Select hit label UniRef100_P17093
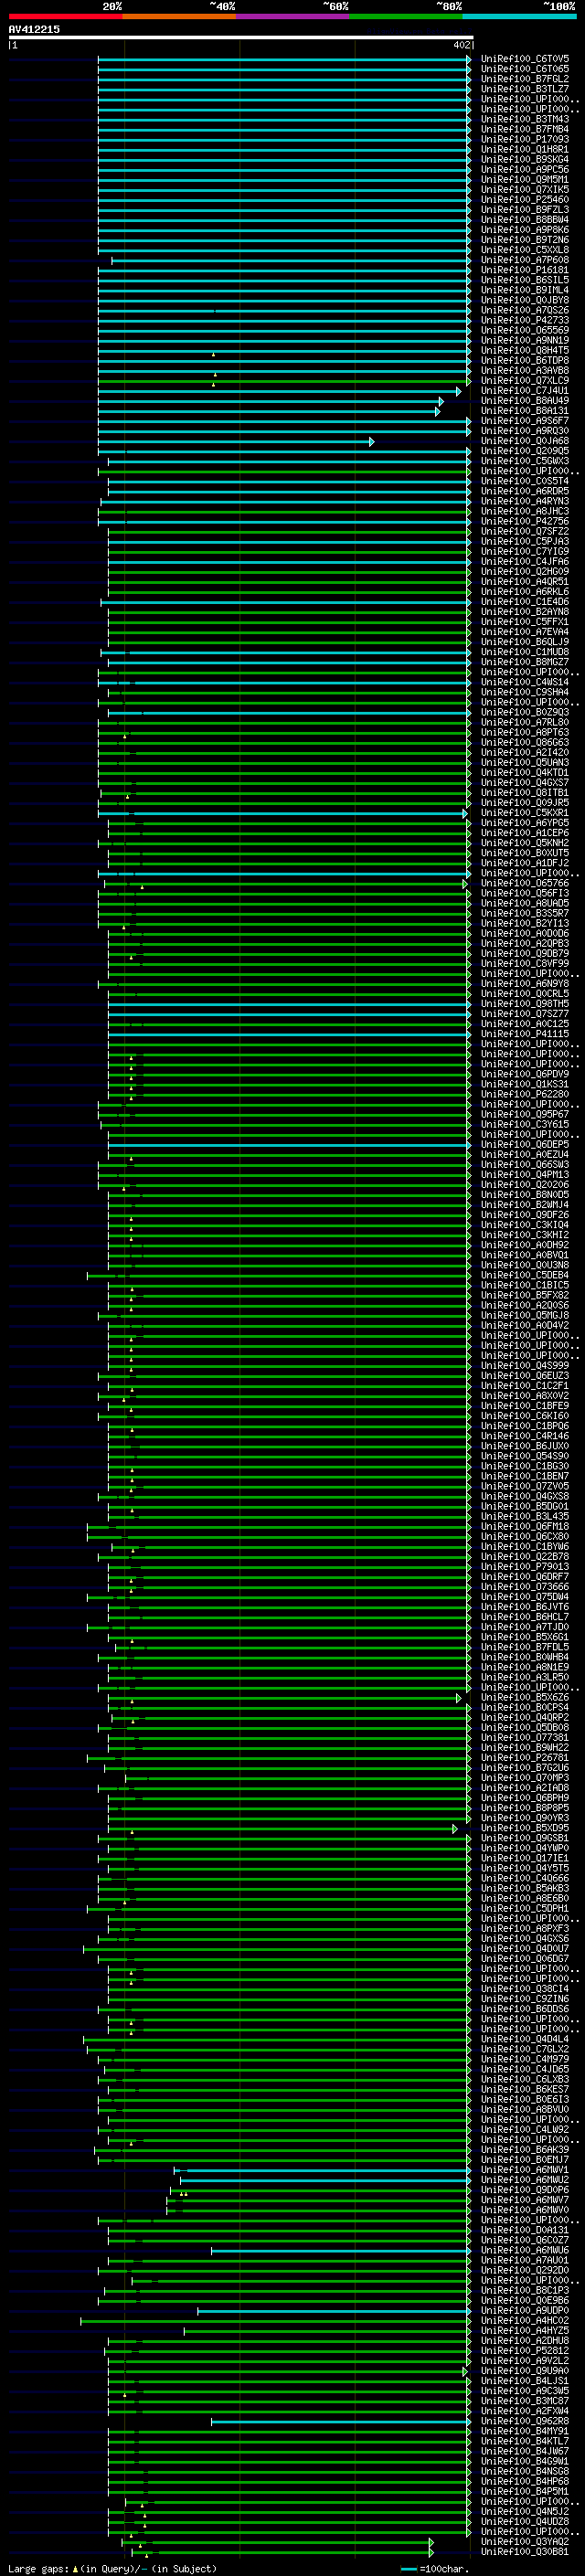This screenshot has width=585, height=2576. click(x=525, y=139)
